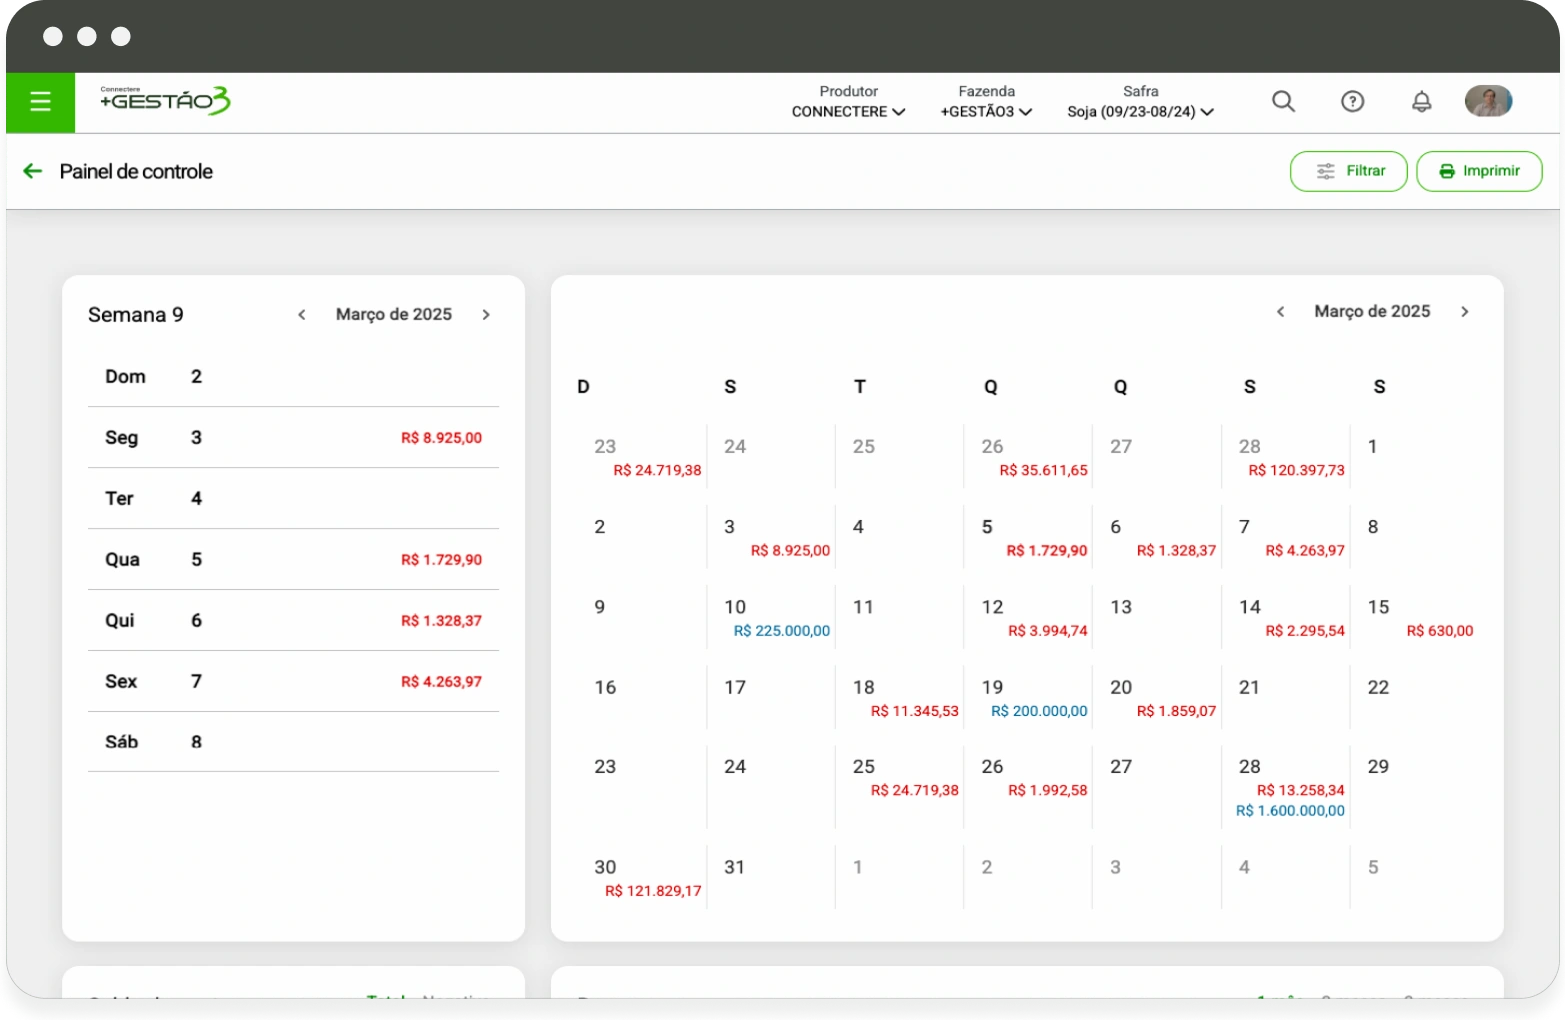Go to previous month in calendar panel

click(x=1280, y=312)
